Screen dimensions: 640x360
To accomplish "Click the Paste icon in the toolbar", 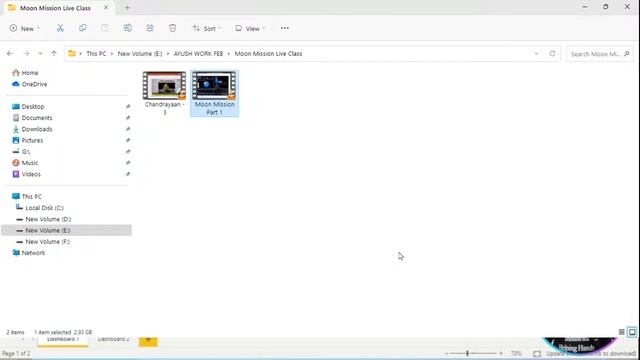I will 105,28.
